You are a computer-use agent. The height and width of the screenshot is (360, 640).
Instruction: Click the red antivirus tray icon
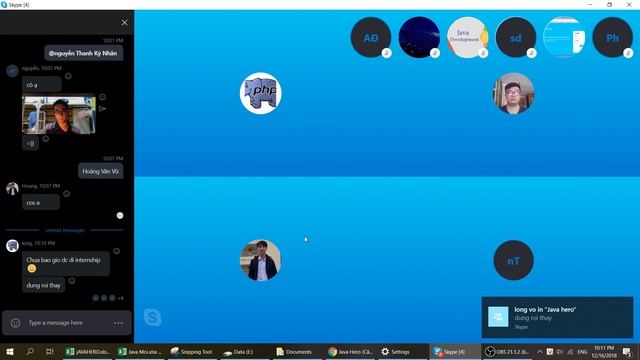click(550, 351)
